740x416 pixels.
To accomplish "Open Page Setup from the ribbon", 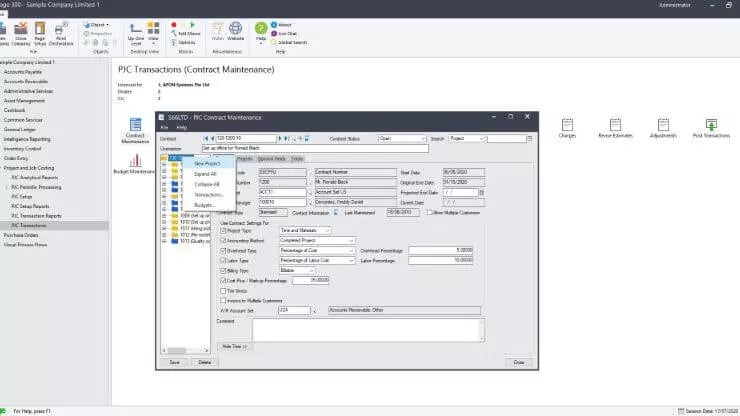I will click(x=40, y=34).
